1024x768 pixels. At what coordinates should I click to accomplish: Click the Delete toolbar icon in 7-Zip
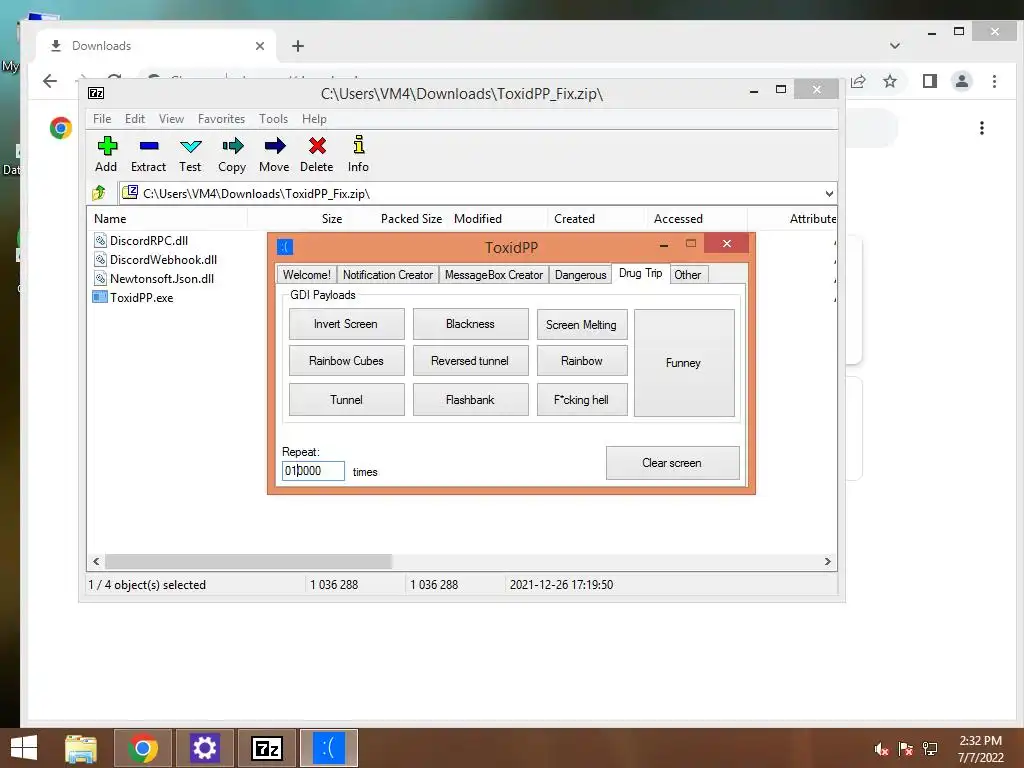pos(317,146)
